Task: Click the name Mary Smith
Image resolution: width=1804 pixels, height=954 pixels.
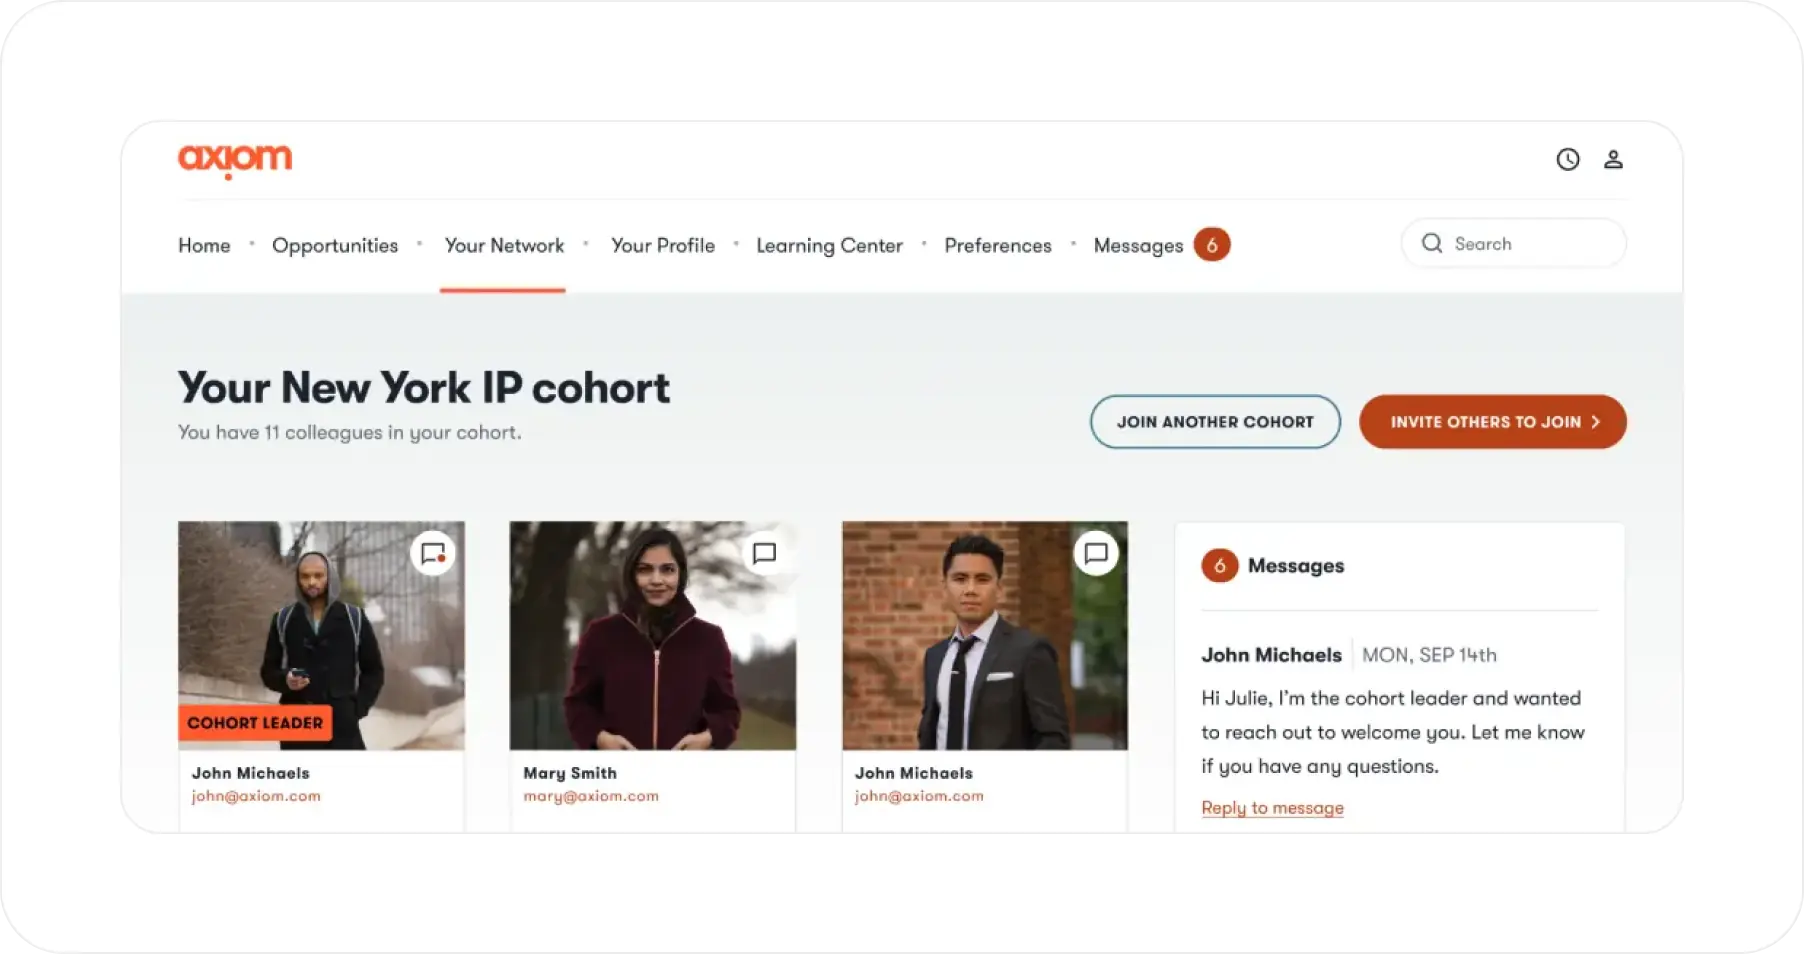Action: coord(570,773)
